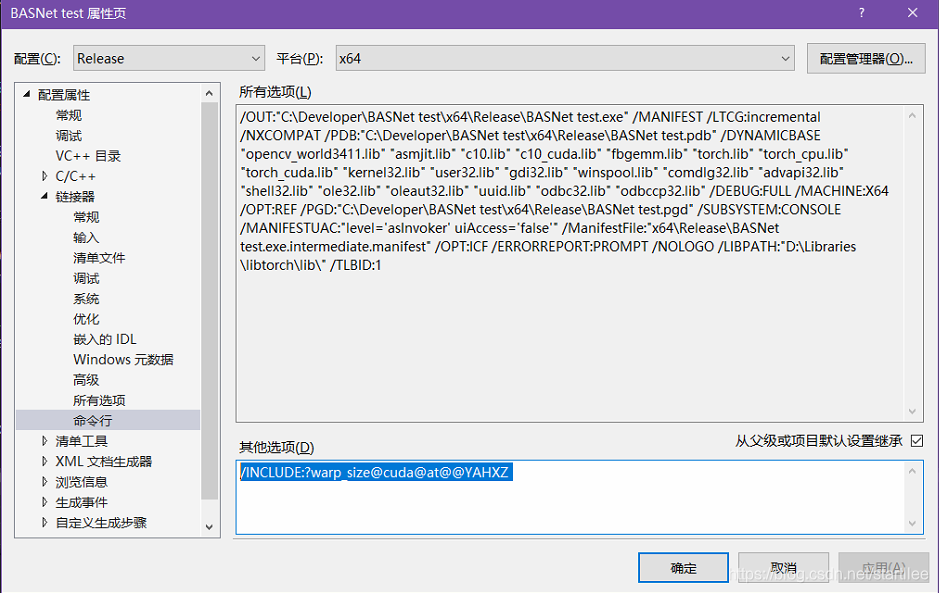Expand the XML 文档生成器 node
Image resolution: width=939 pixels, height=593 pixels.
tap(44, 461)
